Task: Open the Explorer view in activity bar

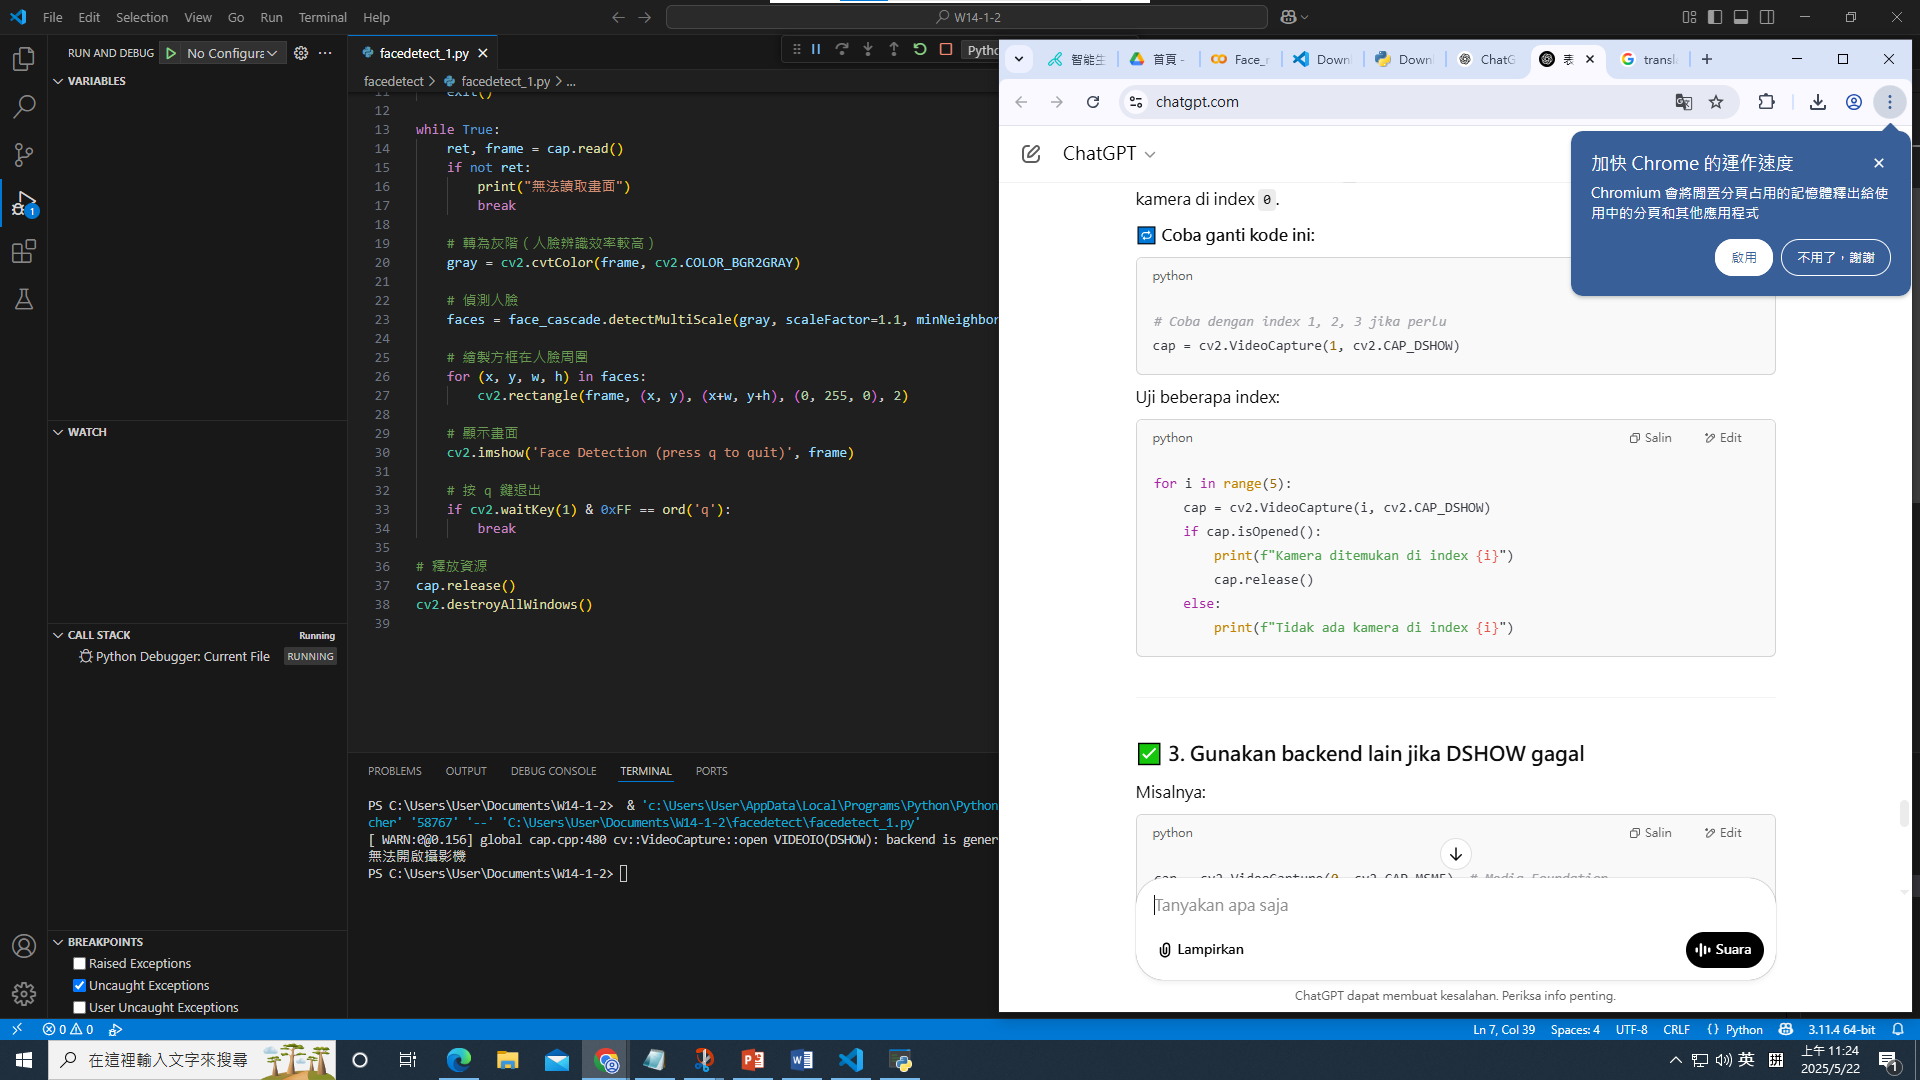Action: click(x=24, y=60)
